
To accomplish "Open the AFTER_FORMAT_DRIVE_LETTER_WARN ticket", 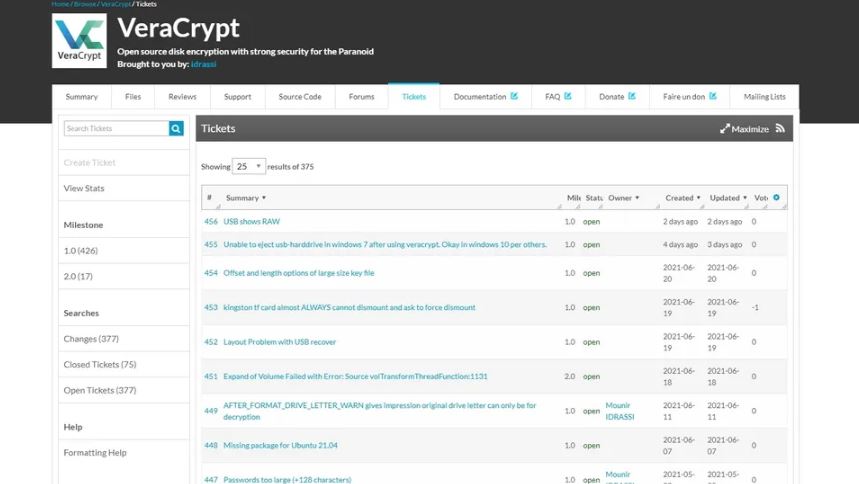I will pos(380,411).
